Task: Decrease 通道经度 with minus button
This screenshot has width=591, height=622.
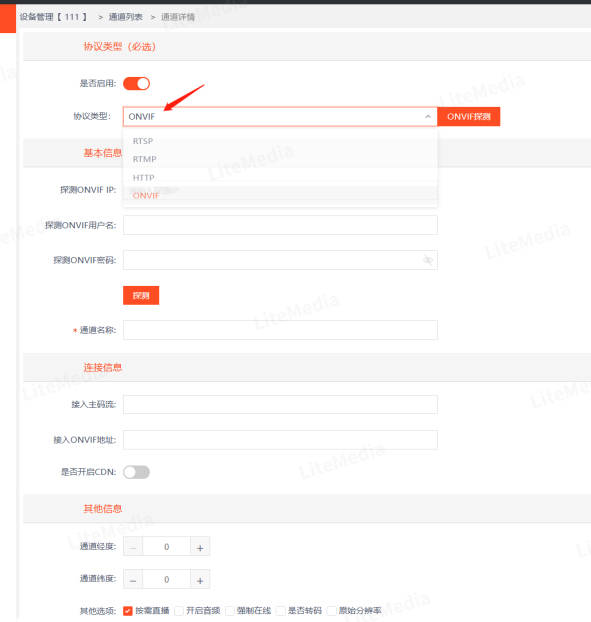Action: point(133,547)
